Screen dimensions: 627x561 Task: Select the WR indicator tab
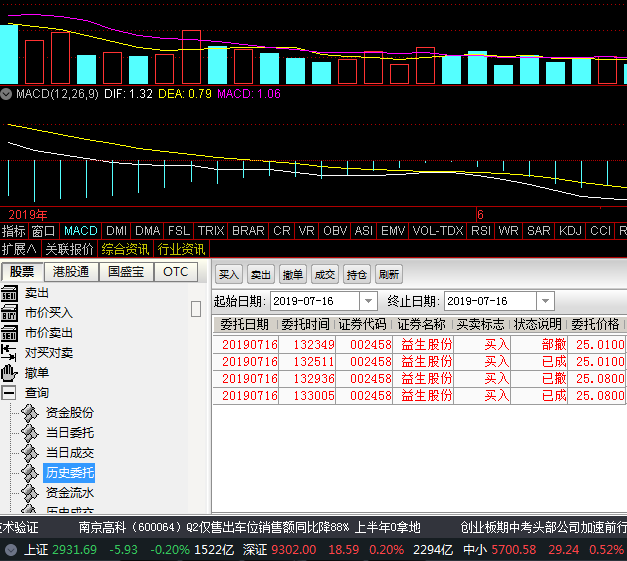509,231
